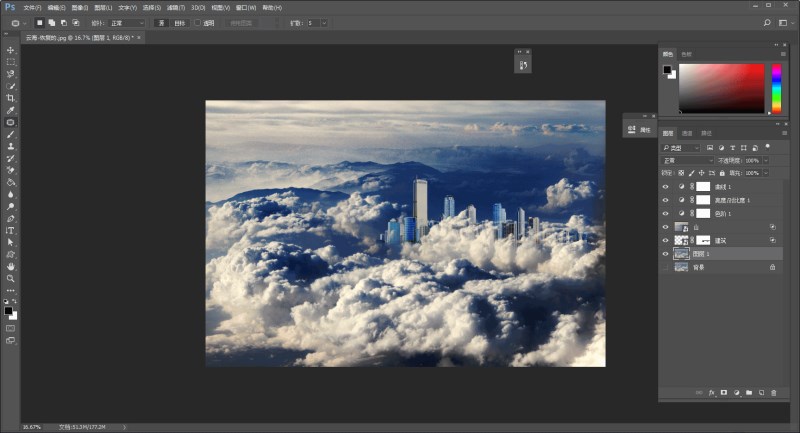800x433 pixels.
Task: Expand the opacity 不透明度 dropdown arrow
Action: point(766,160)
